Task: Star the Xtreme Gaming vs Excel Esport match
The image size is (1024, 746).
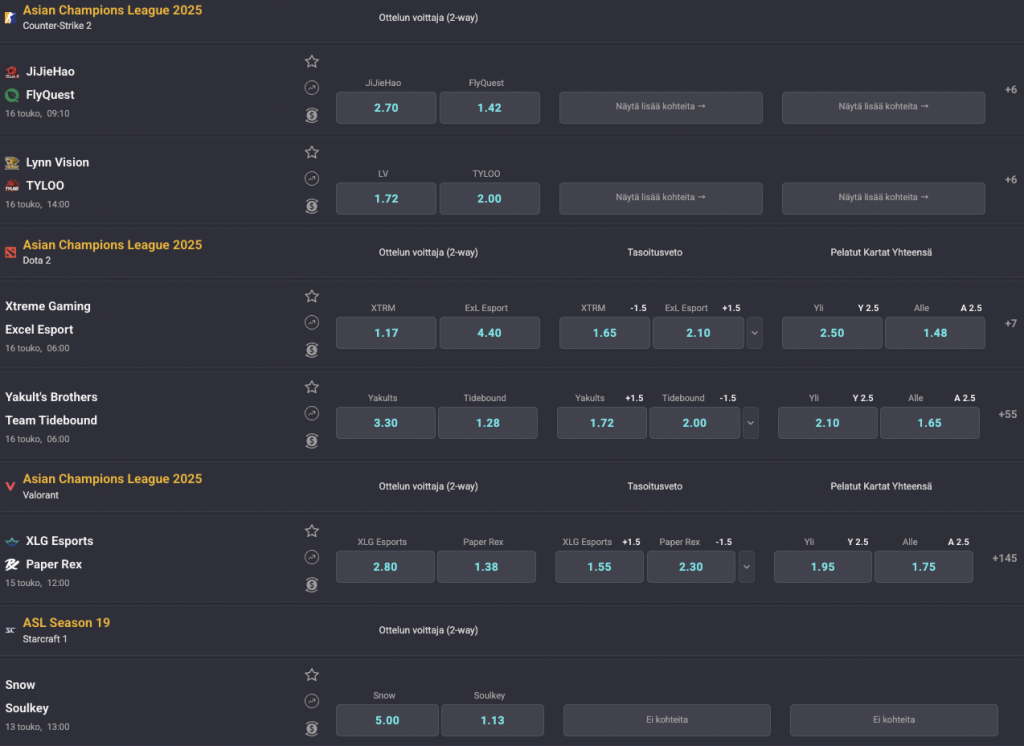Action: click(312, 296)
